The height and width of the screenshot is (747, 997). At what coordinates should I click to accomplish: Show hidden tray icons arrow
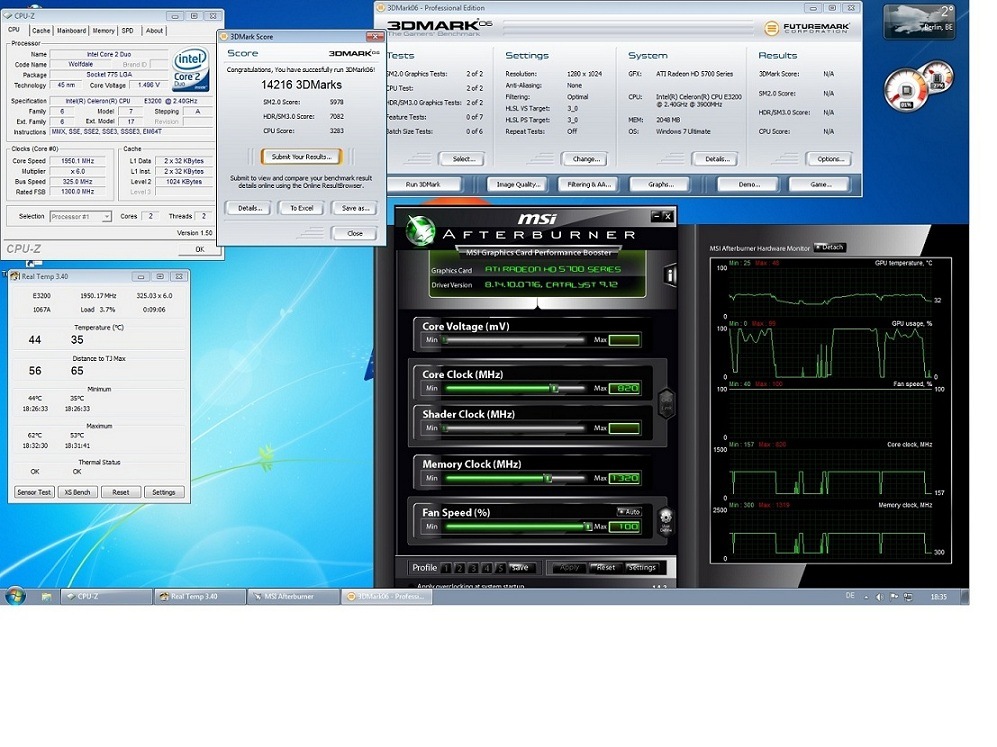865,598
